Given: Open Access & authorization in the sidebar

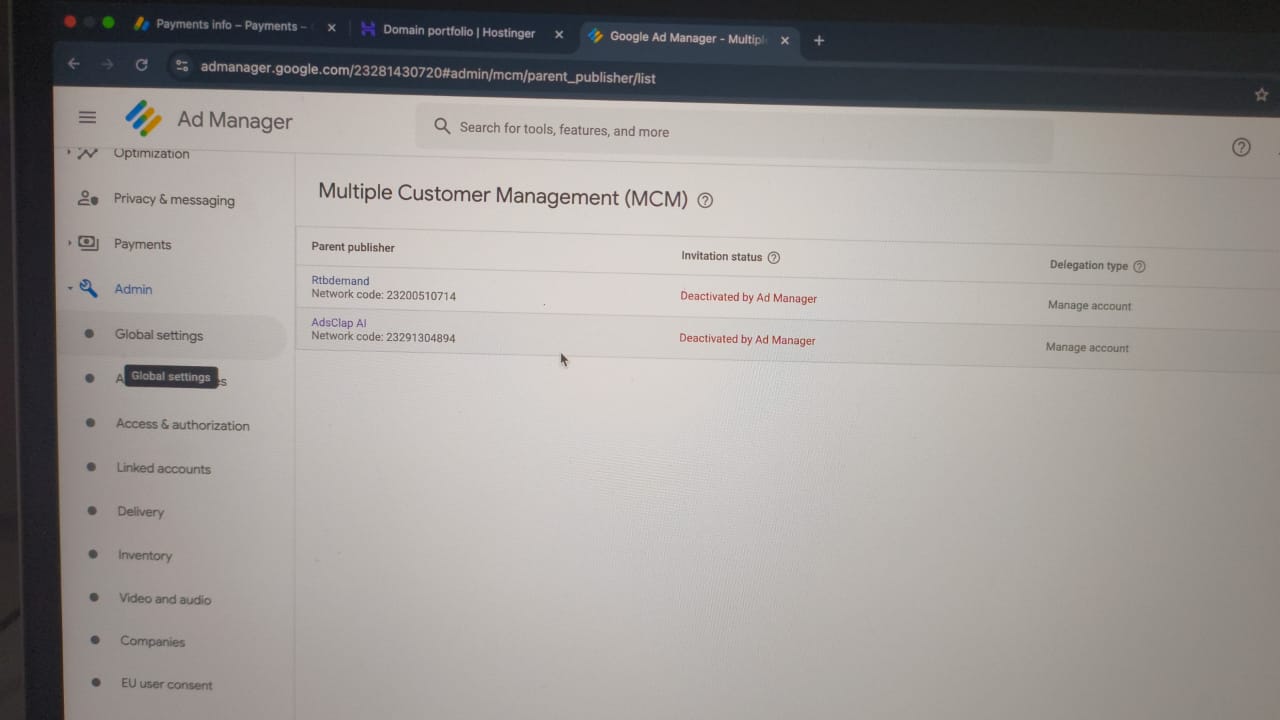Looking at the screenshot, I should [x=182, y=425].
